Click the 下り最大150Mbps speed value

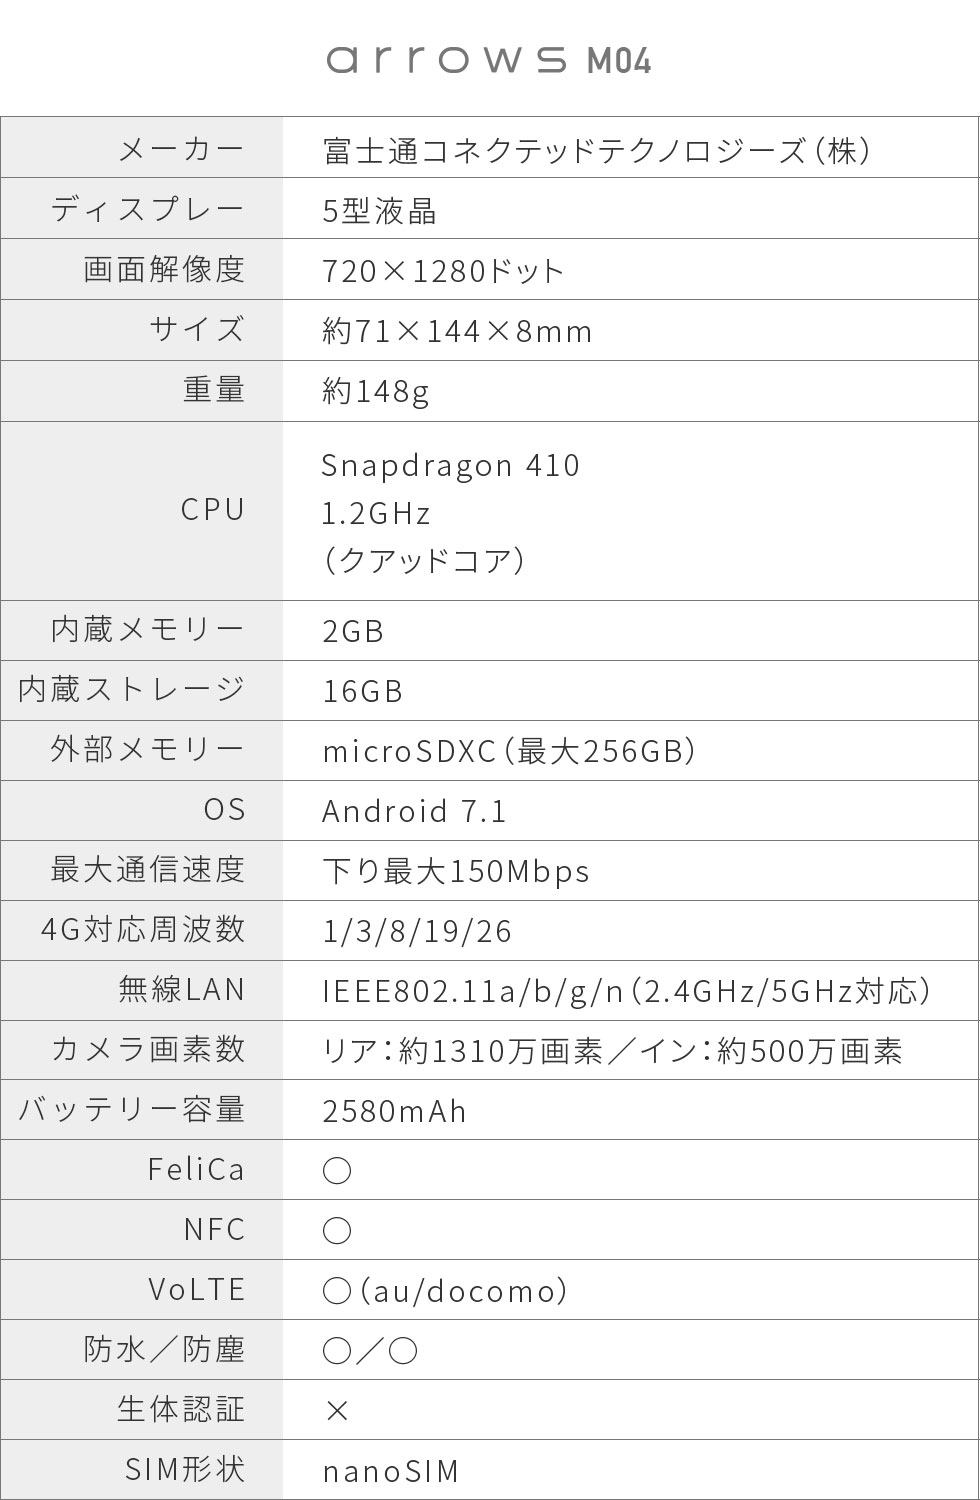click(x=456, y=871)
